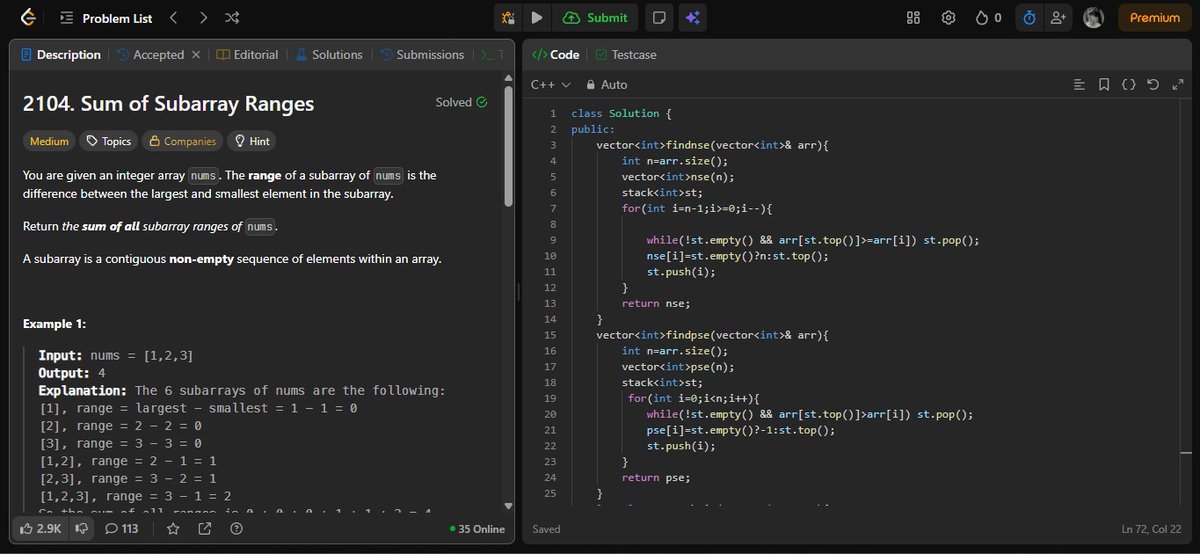Expand the editor to fullscreen
1200x554 pixels.
tap(1177, 85)
